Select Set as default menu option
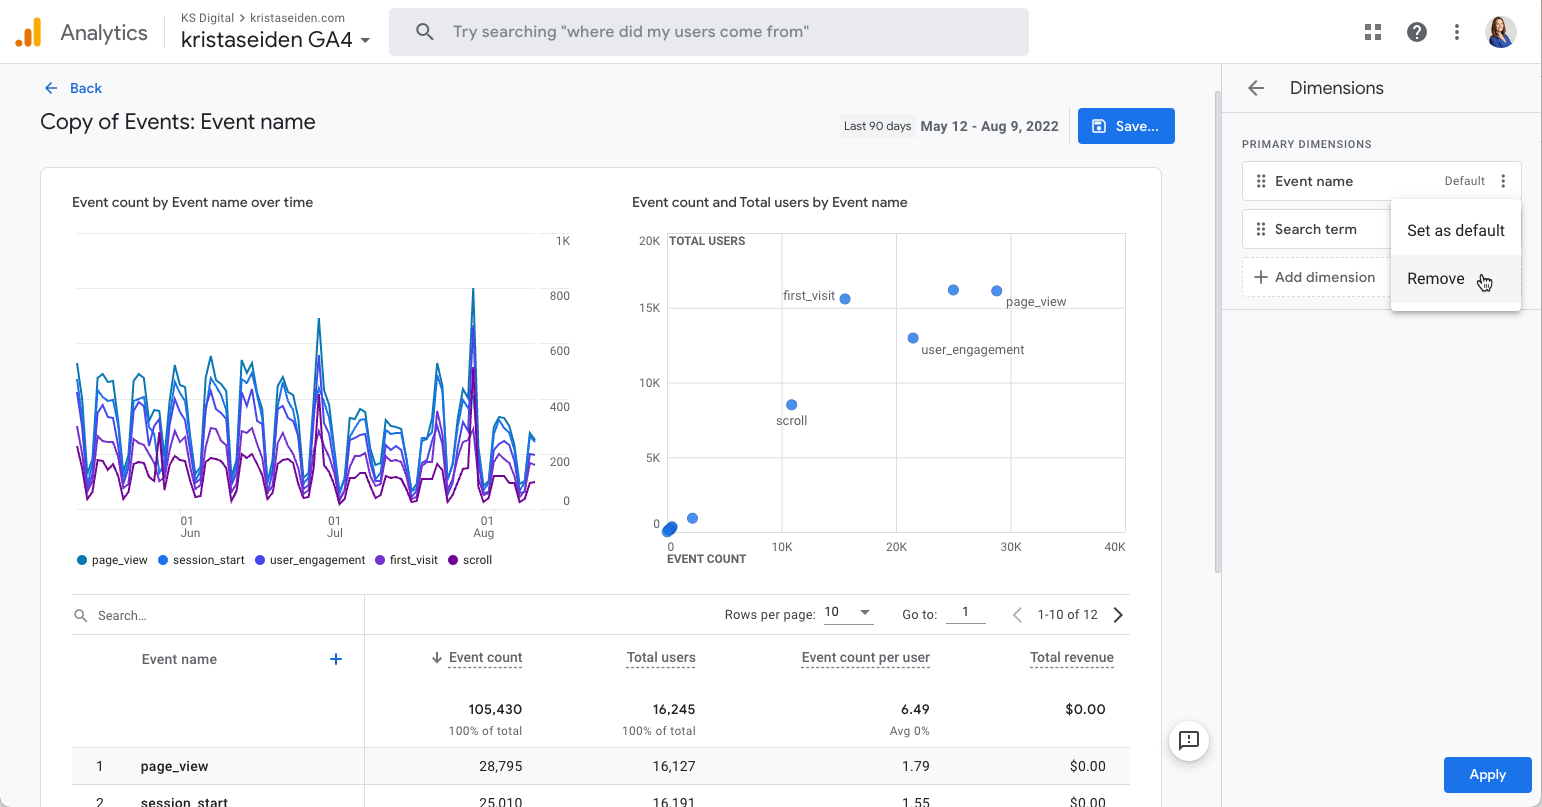This screenshot has height=807, width=1542. coord(1455,230)
